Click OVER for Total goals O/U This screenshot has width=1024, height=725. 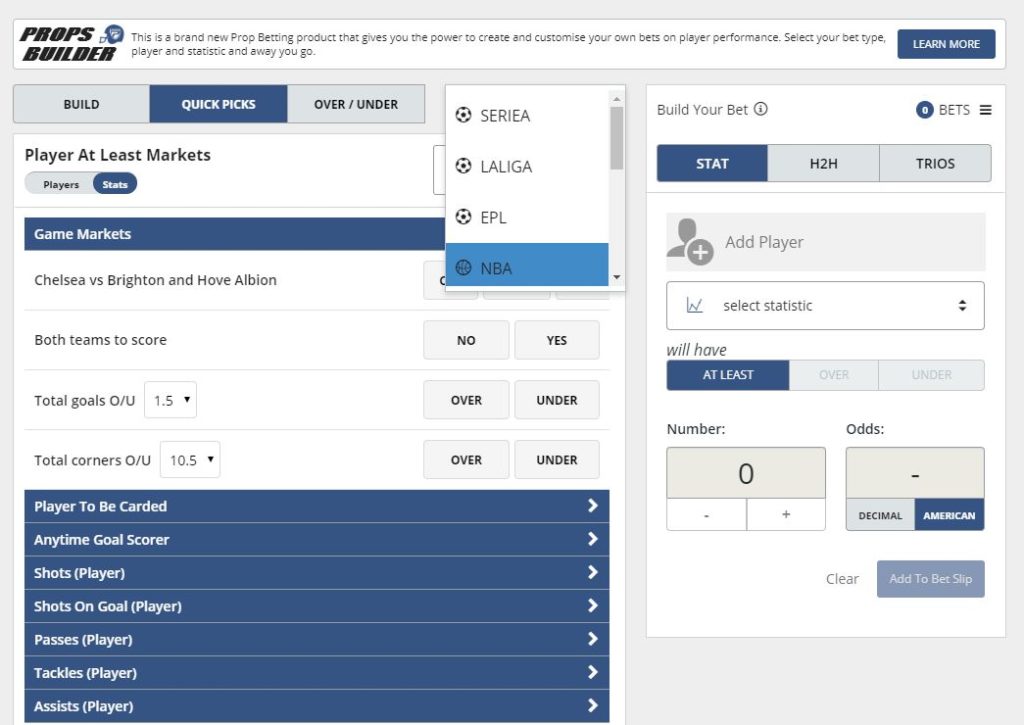(466, 400)
